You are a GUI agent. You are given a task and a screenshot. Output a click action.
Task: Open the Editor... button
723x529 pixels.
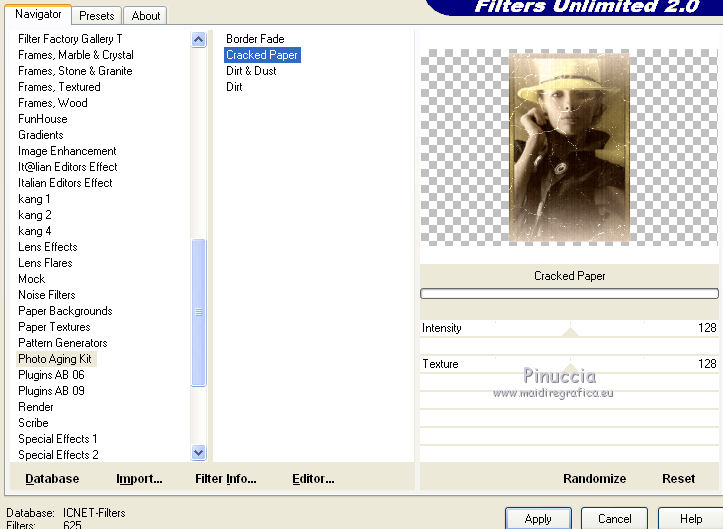point(313,479)
